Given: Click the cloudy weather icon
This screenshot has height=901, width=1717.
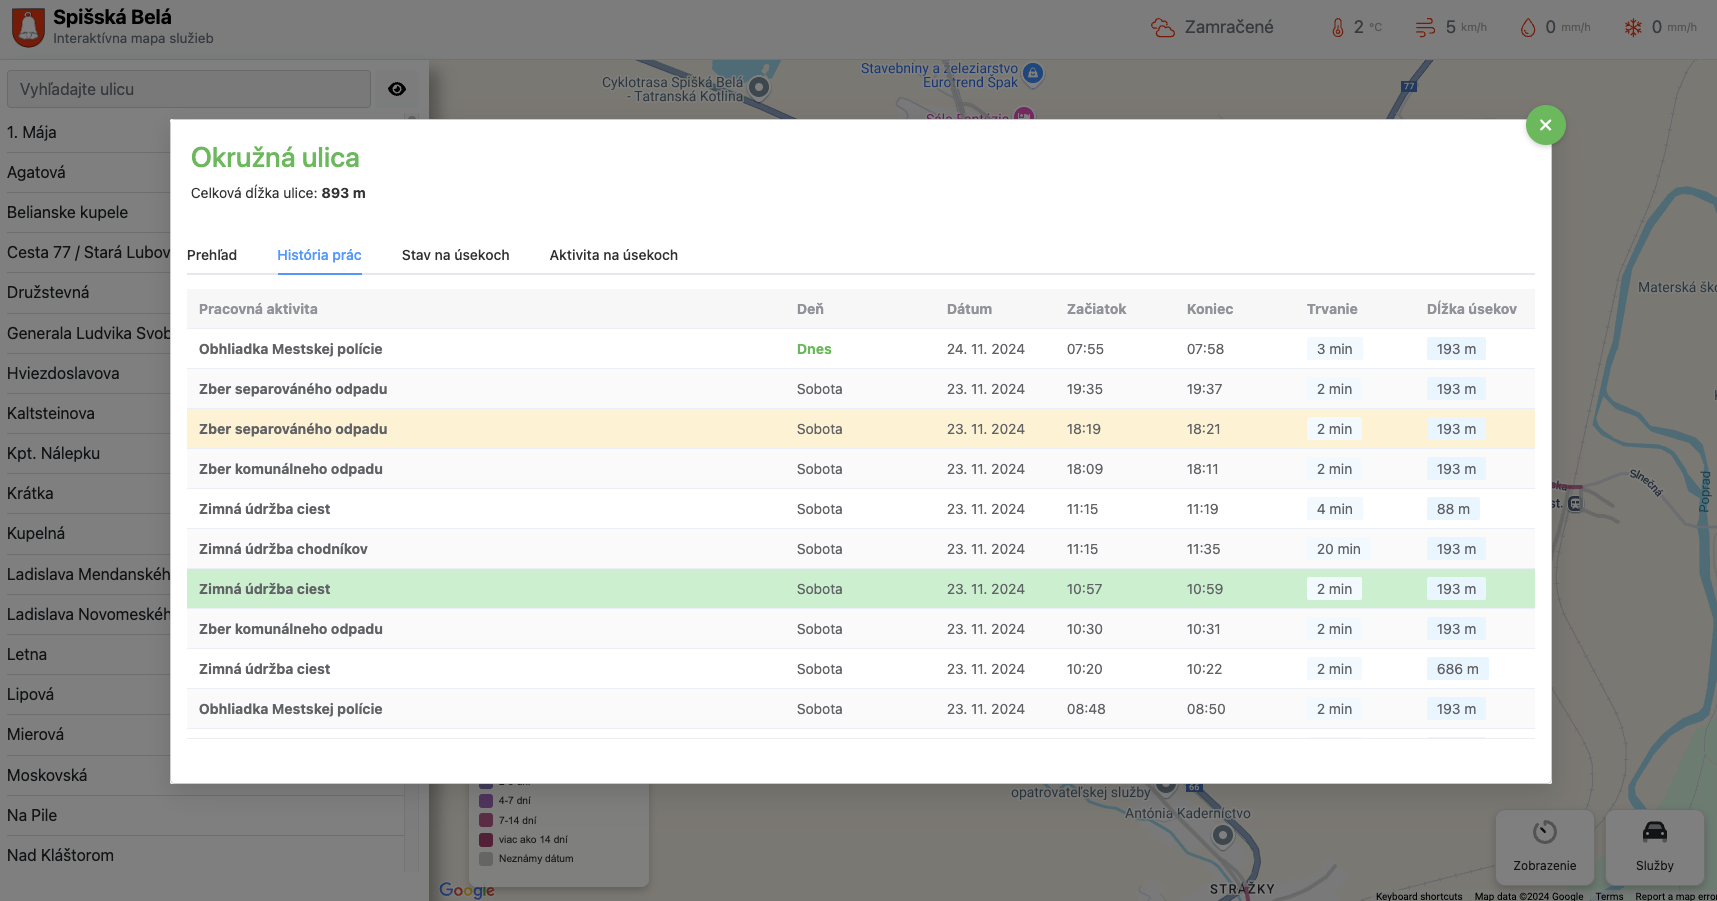Looking at the screenshot, I should coord(1163,27).
